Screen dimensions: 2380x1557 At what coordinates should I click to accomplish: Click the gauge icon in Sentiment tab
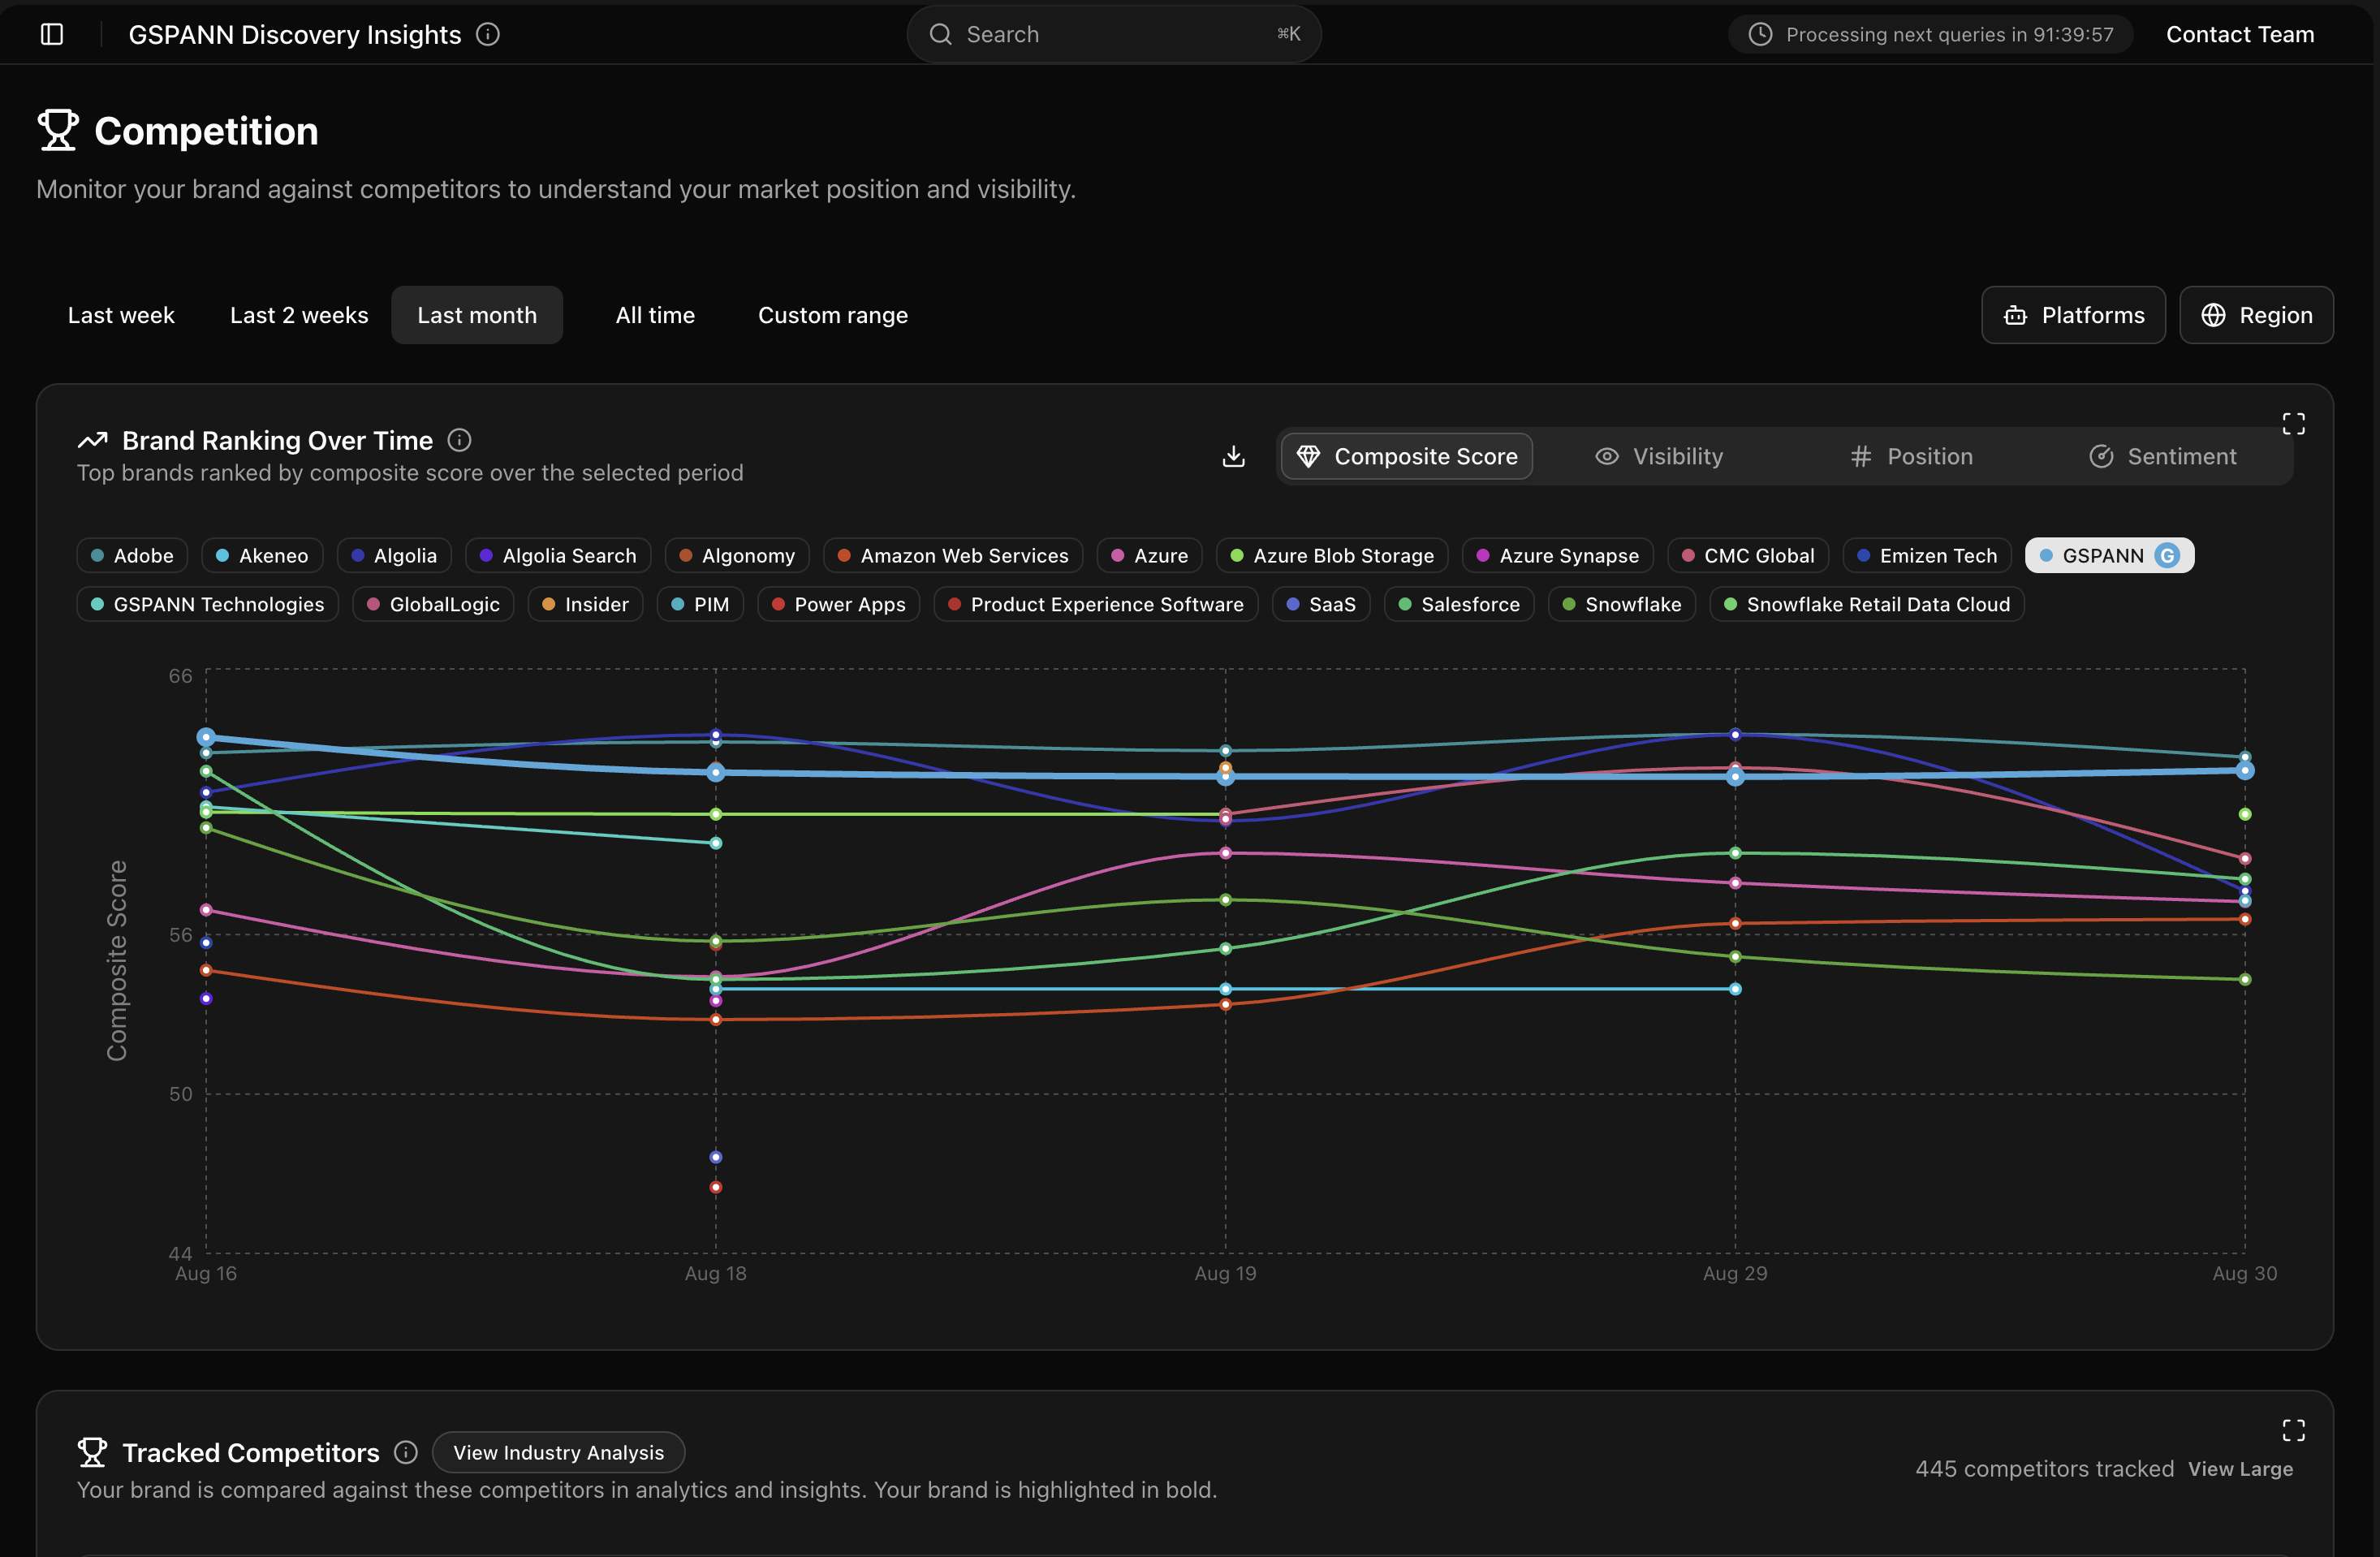pos(2101,456)
